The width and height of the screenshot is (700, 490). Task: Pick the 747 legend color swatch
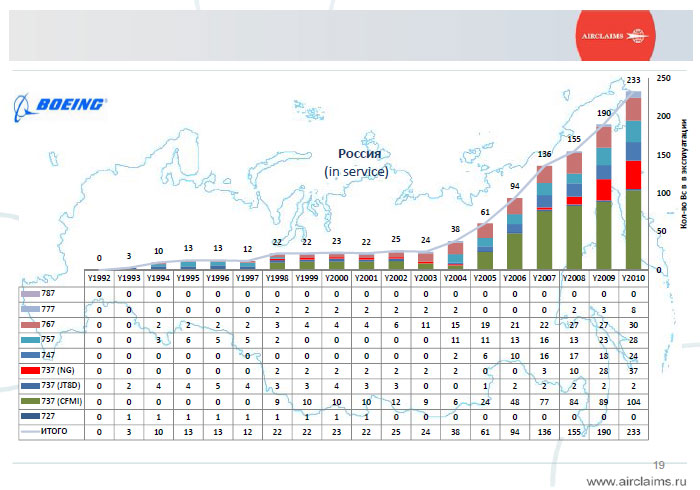point(30,356)
